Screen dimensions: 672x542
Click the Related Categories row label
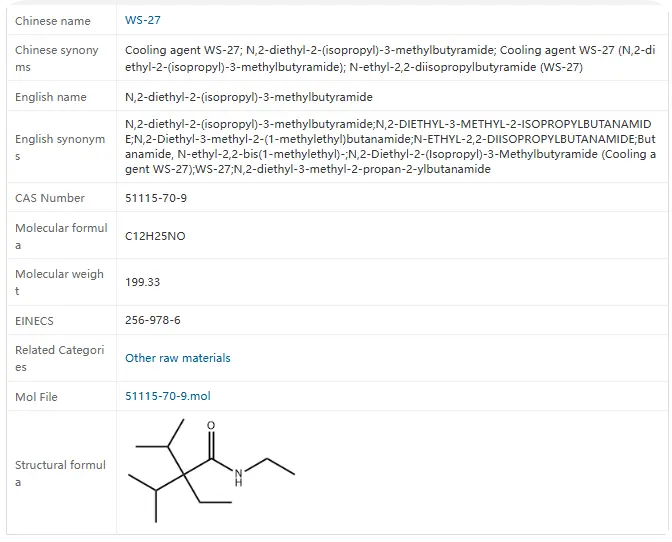59,358
